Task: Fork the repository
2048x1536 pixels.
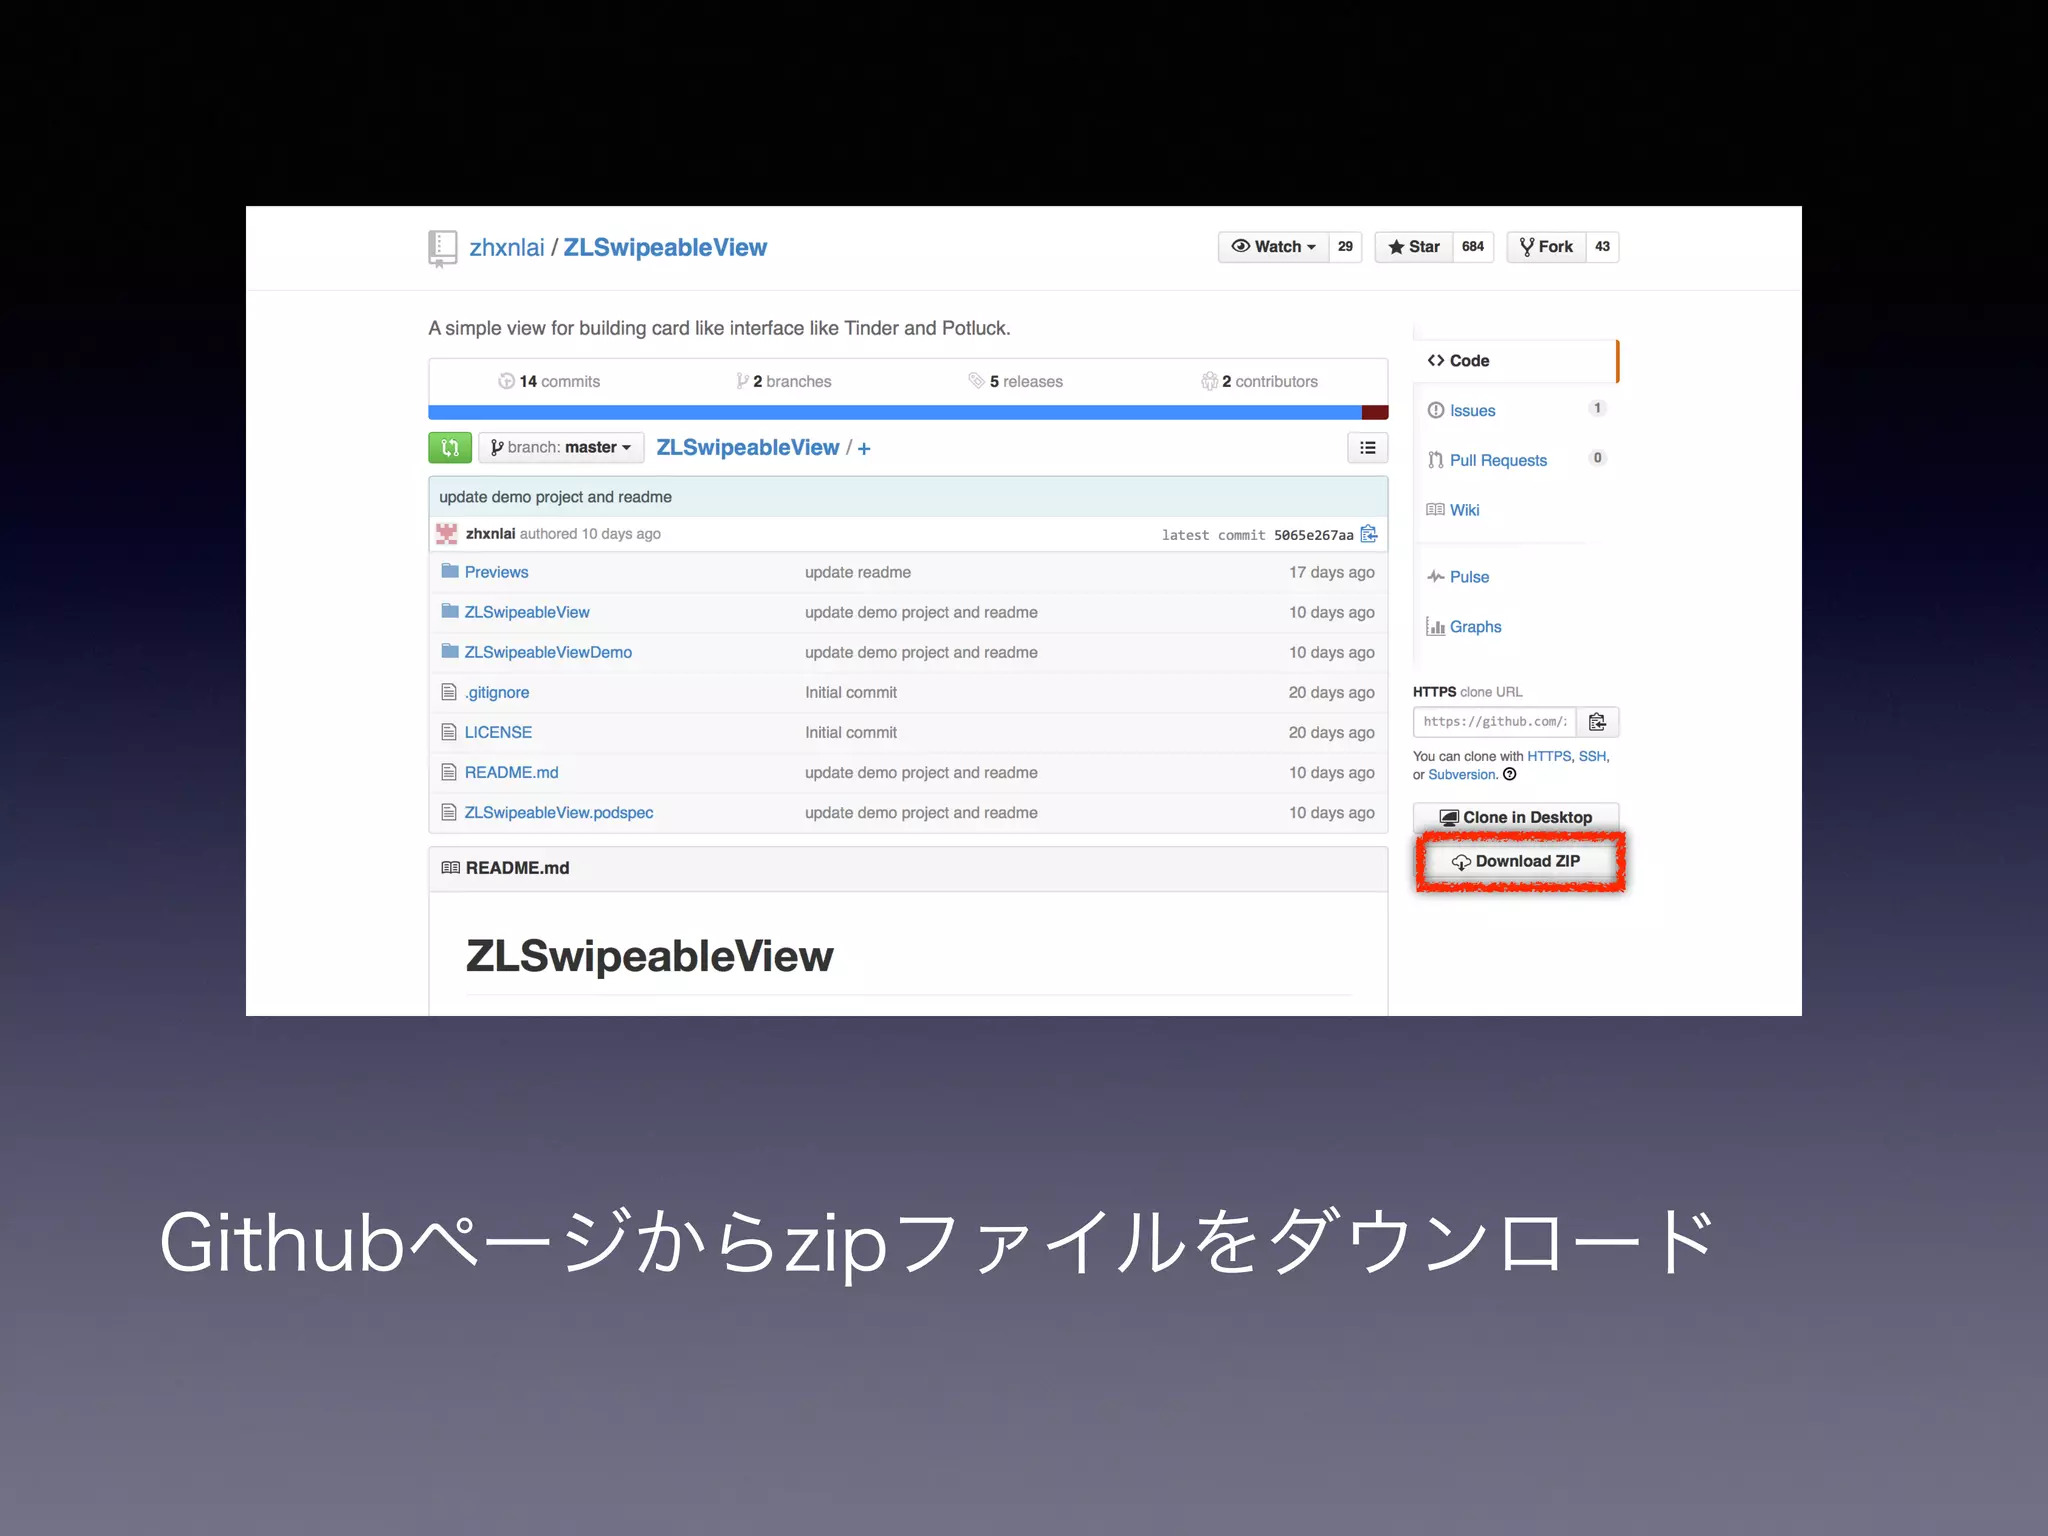Action: point(1546,247)
